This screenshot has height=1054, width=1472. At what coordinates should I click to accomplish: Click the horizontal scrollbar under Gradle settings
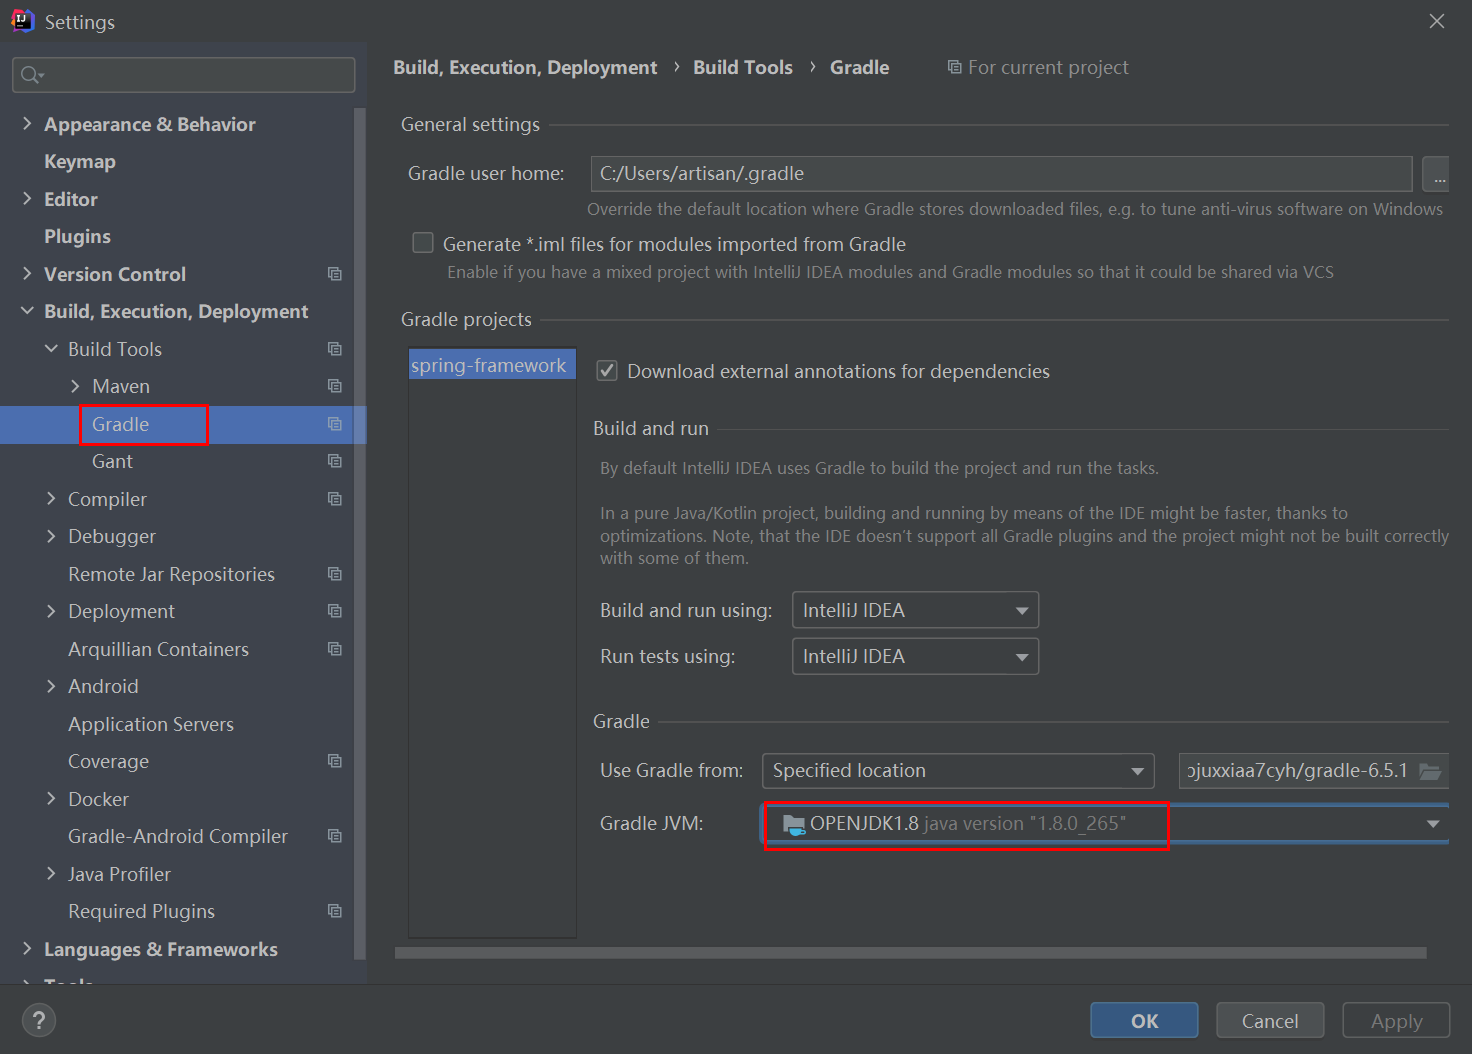pyautogui.click(x=910, y=953)
